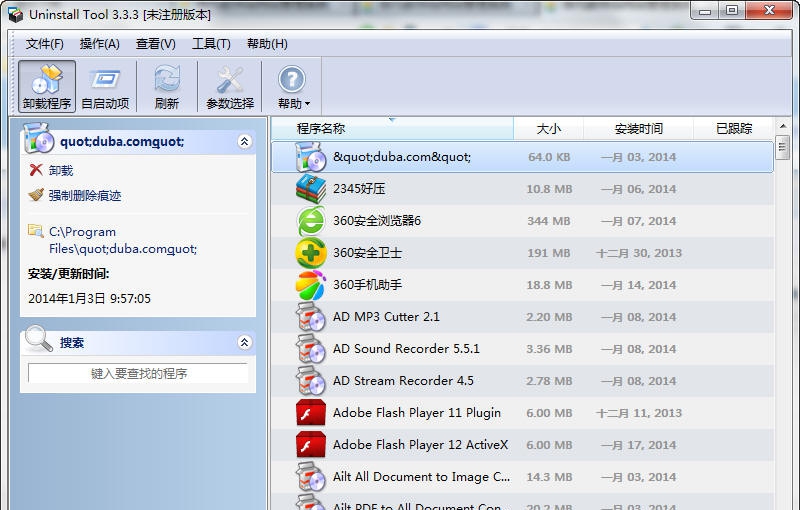Select the 360手机助手 colorful icon
This screenshot has height=510, width=800.
[x=311, y=285]
